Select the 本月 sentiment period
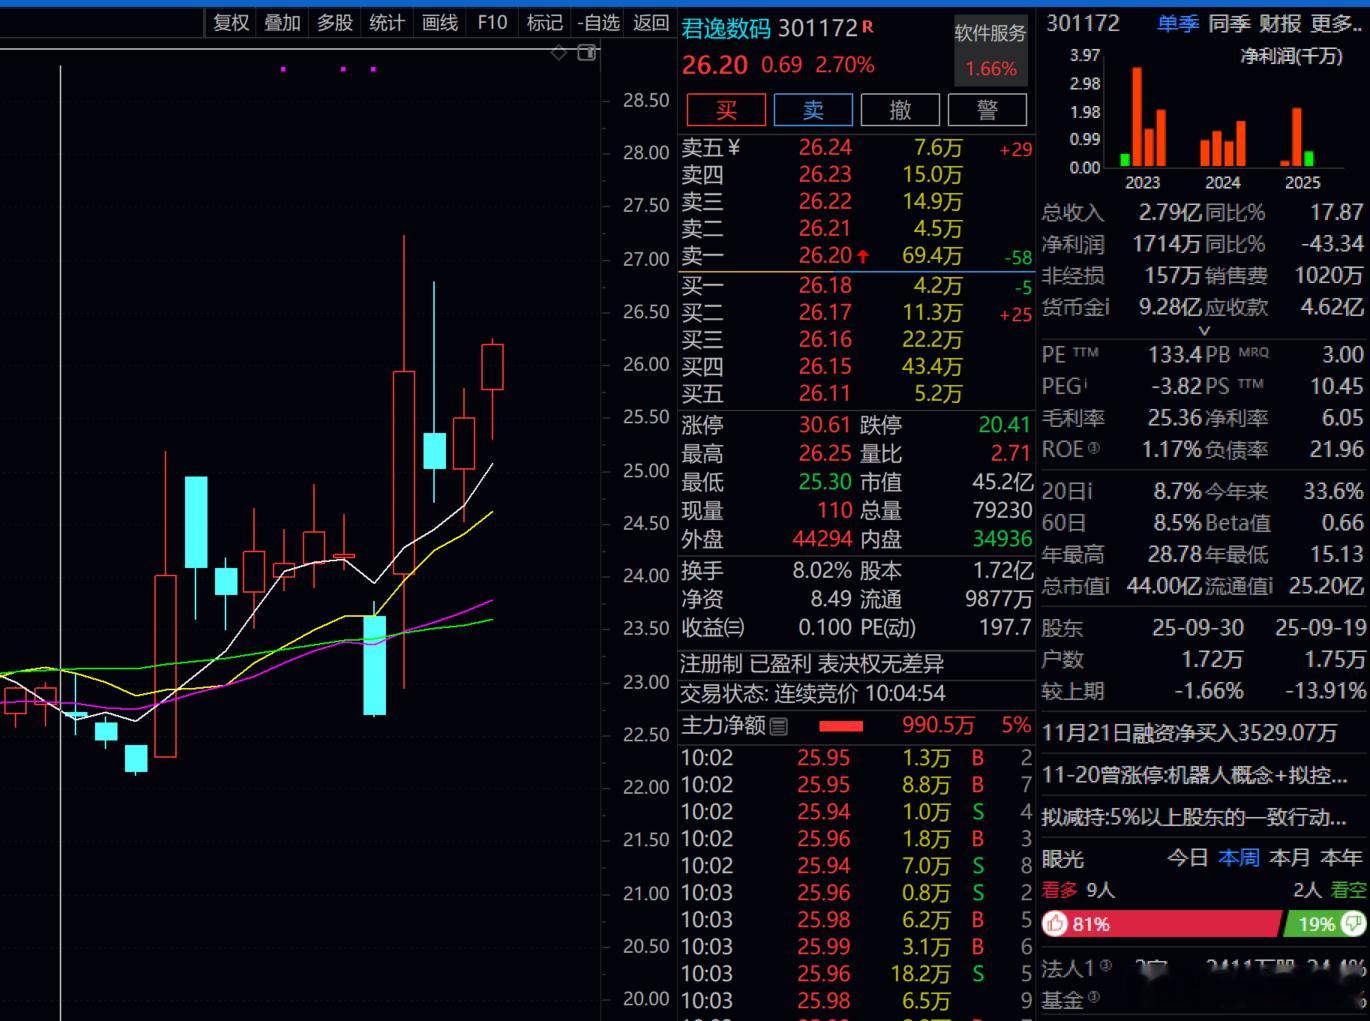This screenshot has width=1370, height=1021. [x=1289, y=858]
